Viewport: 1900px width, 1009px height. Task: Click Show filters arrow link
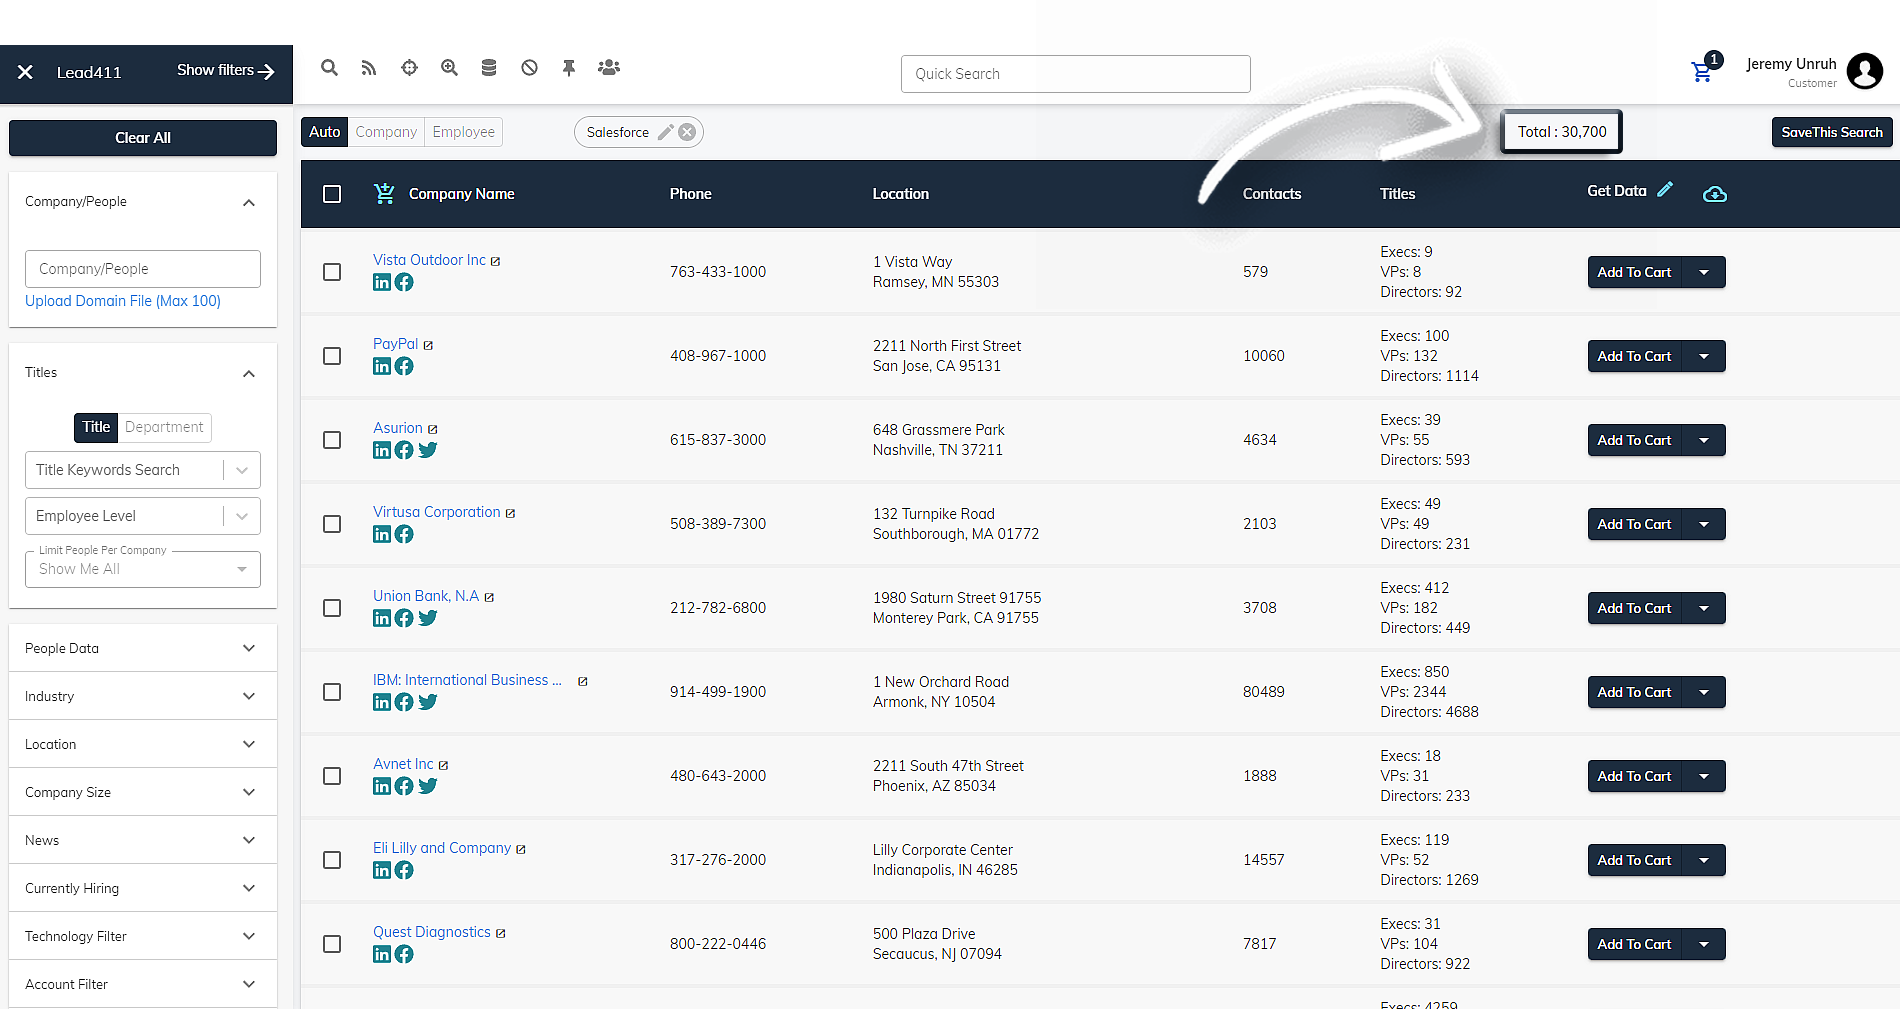click(225, 70)
